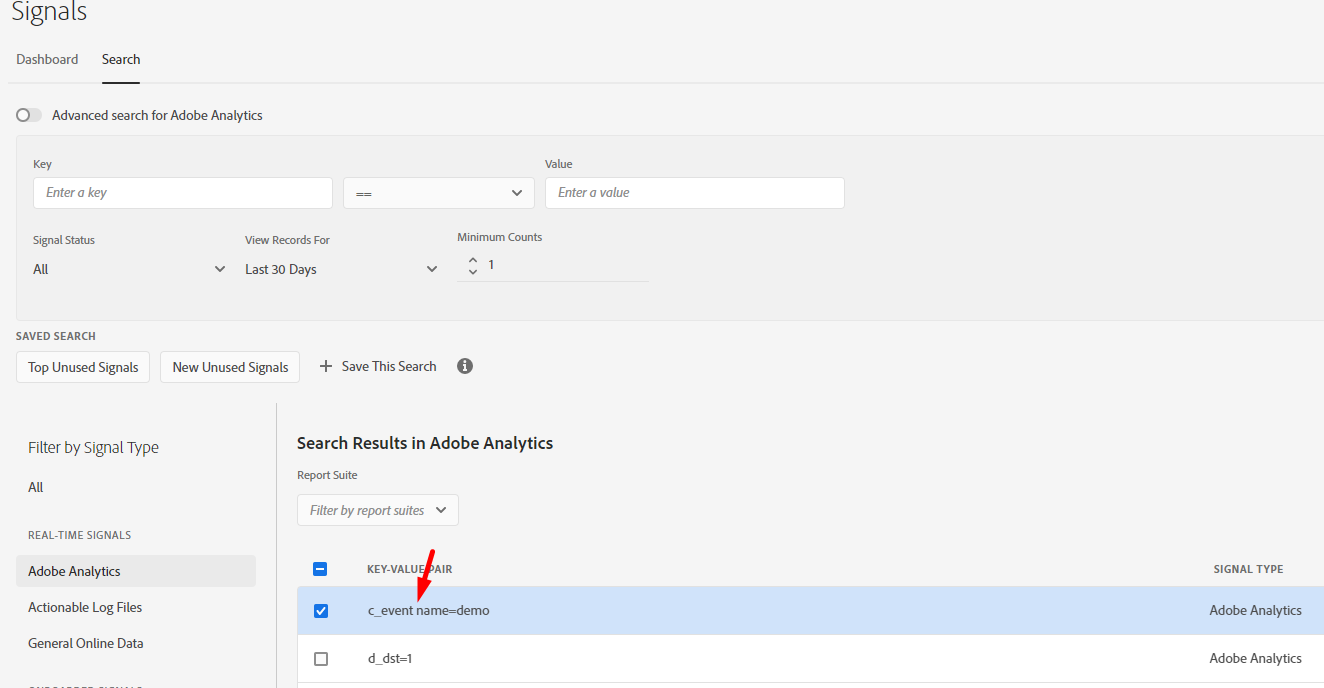
Task: Click the Value input field
Action: 695,193
